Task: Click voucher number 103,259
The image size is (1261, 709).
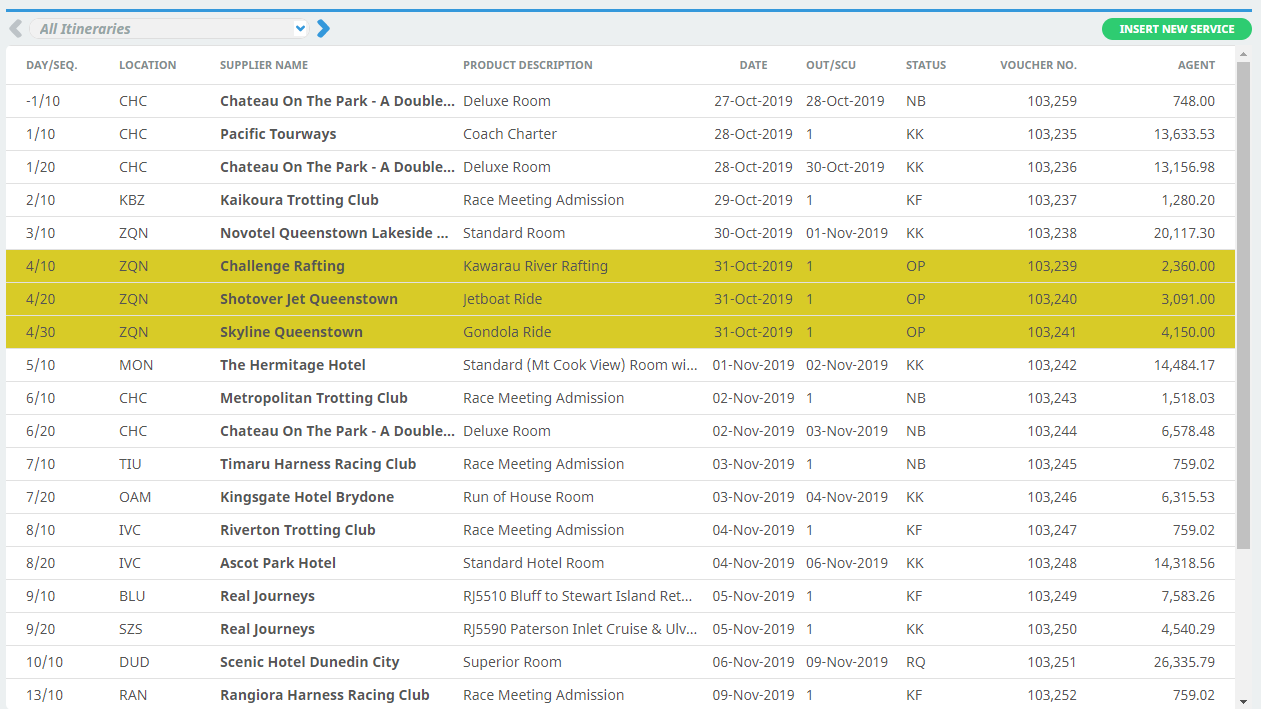Action: click(x=1052, y=101)
